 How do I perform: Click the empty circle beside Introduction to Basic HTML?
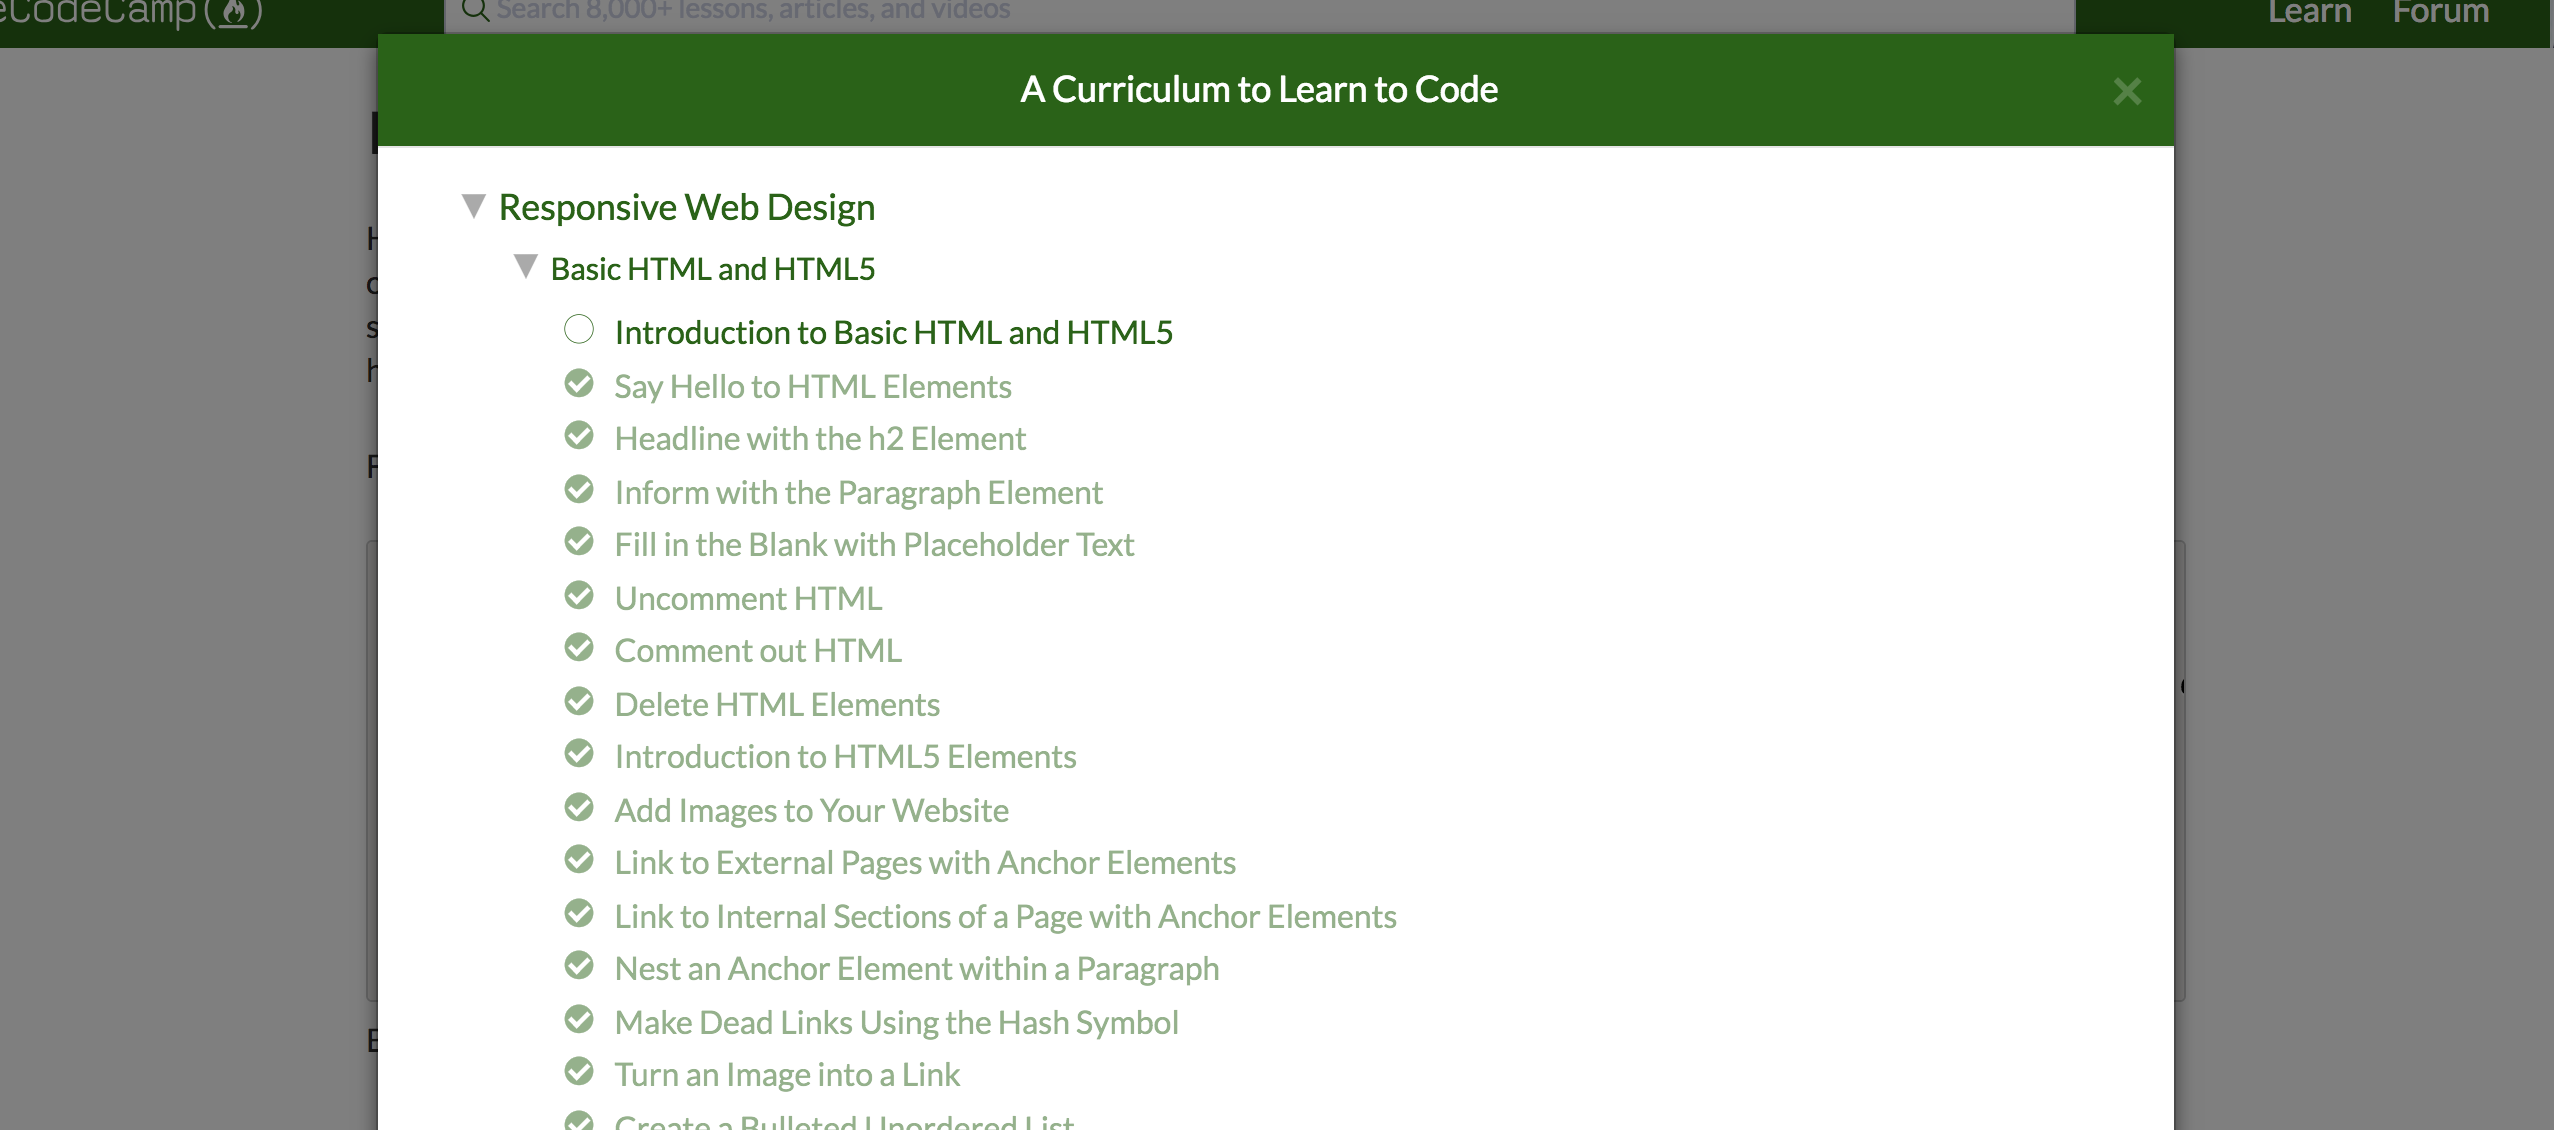579,329
